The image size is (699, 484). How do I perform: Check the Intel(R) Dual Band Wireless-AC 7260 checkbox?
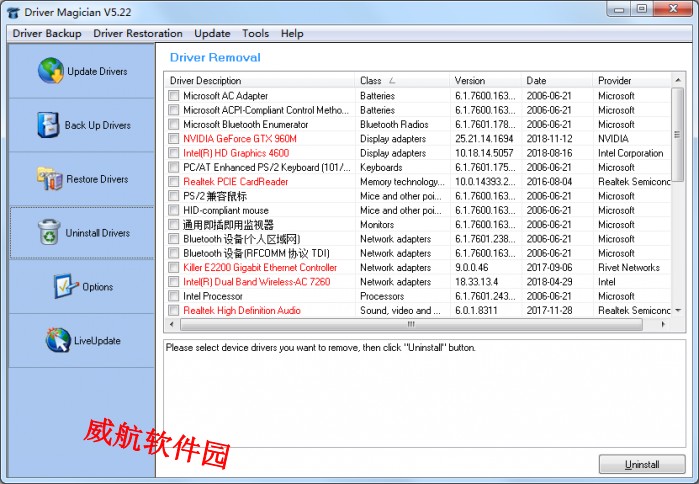tap(174, 282)
